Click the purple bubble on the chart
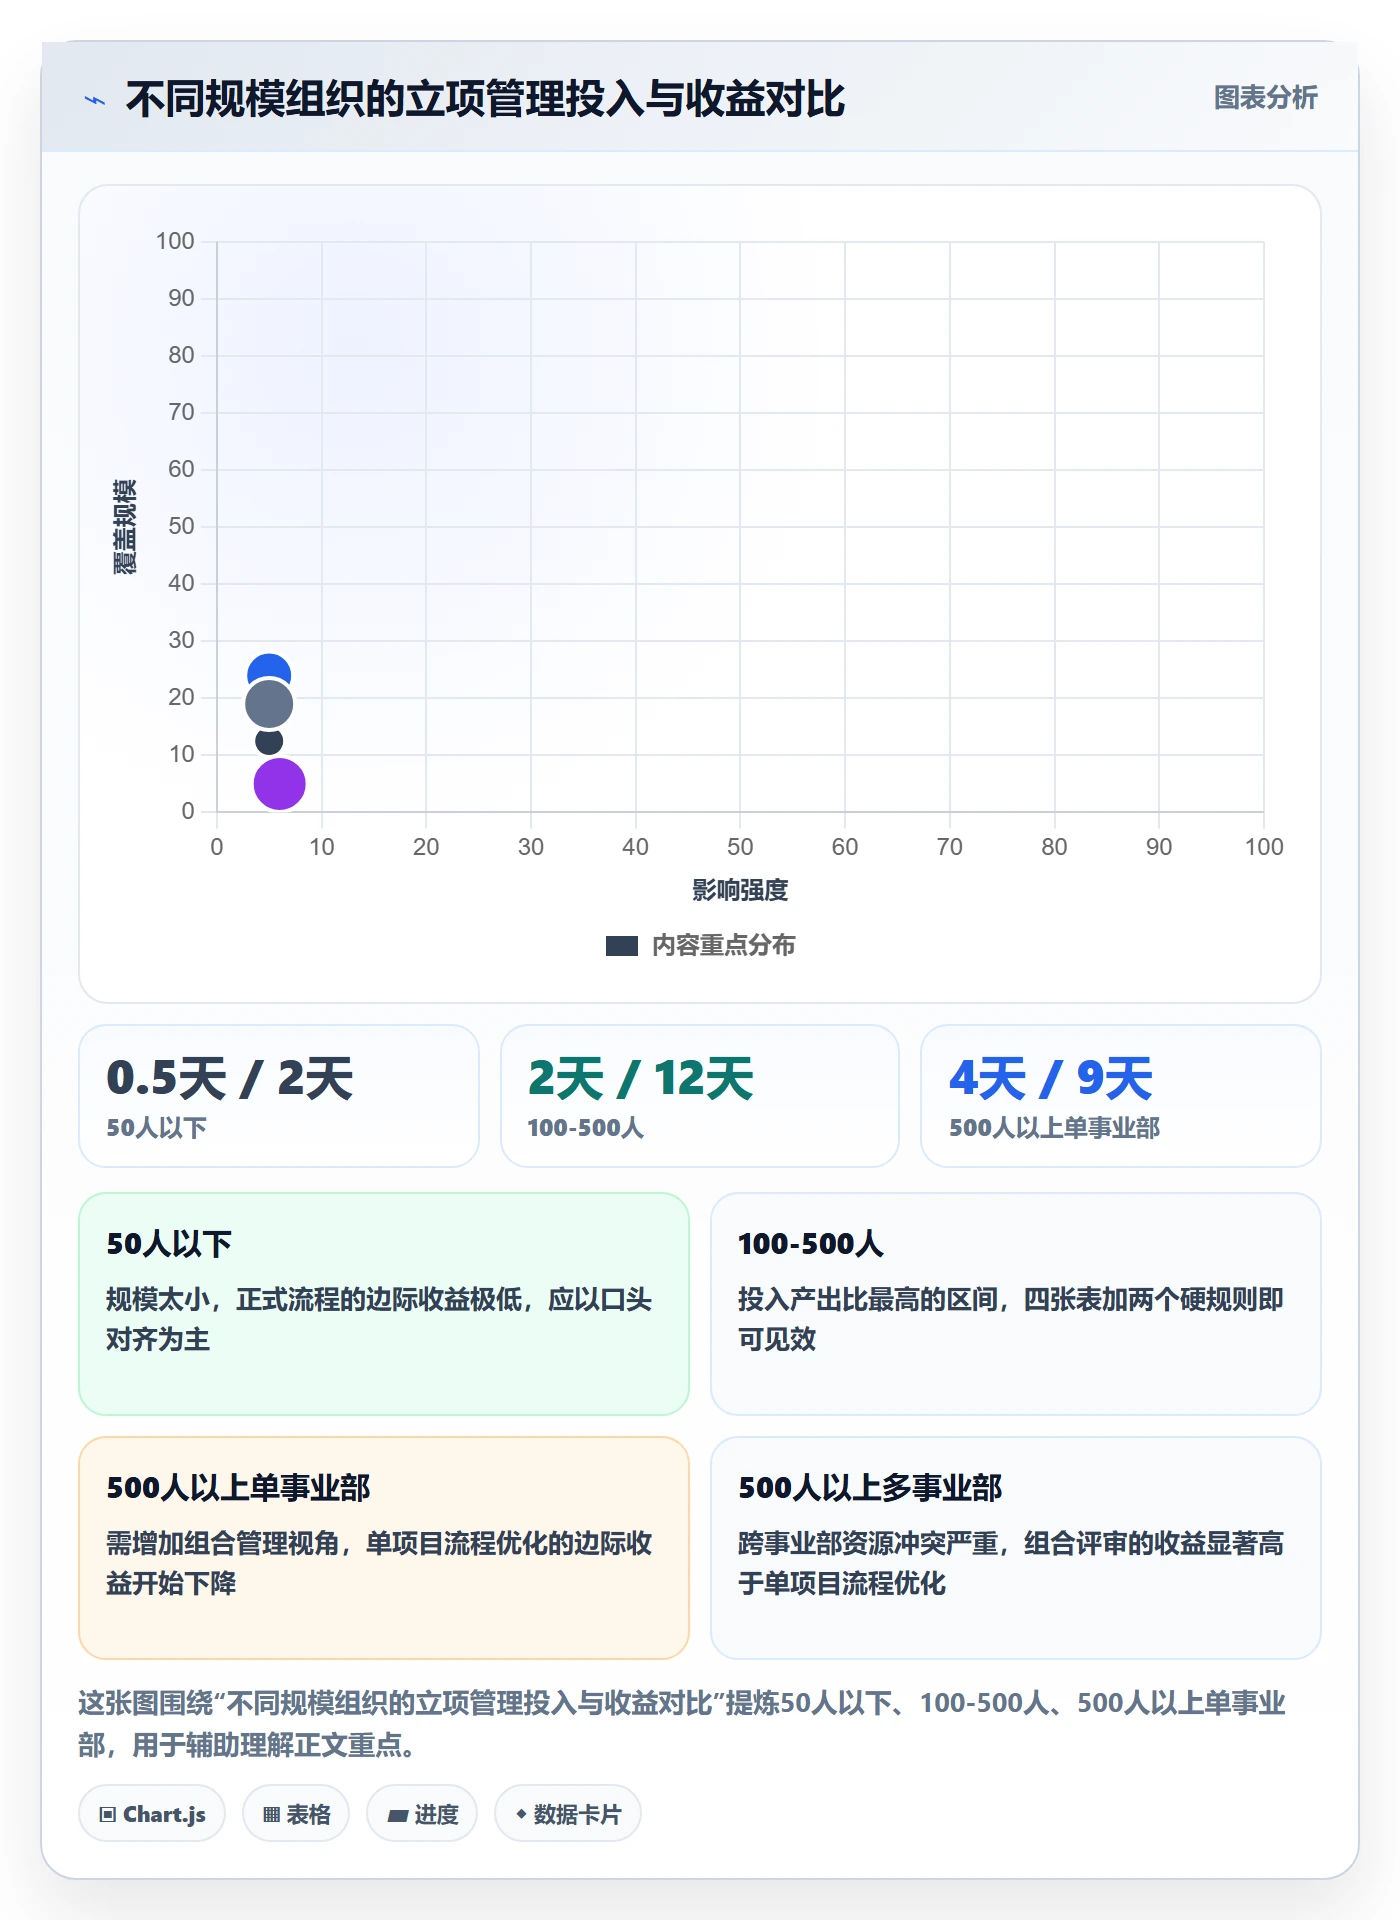 [x=279, y=783]
